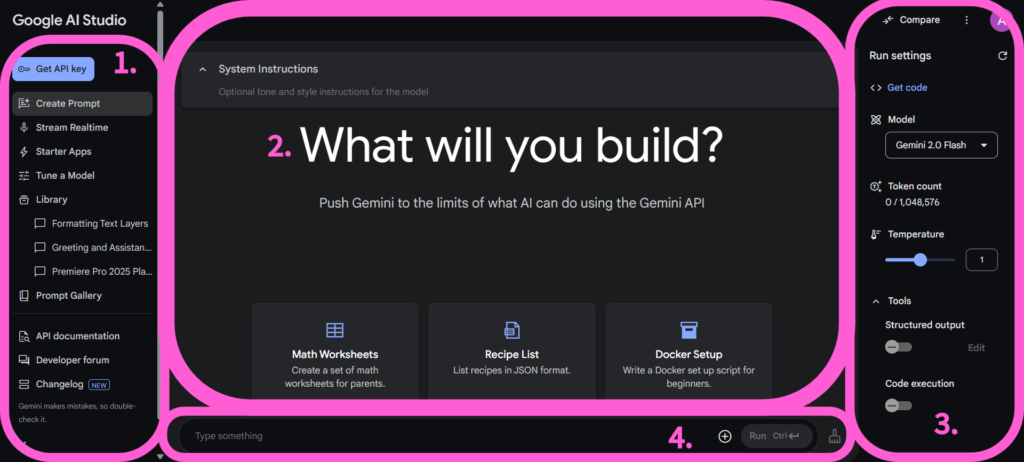This screenshot has width=1024, height=462.
Task: Click the Run button
Action: (x=776, y=436)
